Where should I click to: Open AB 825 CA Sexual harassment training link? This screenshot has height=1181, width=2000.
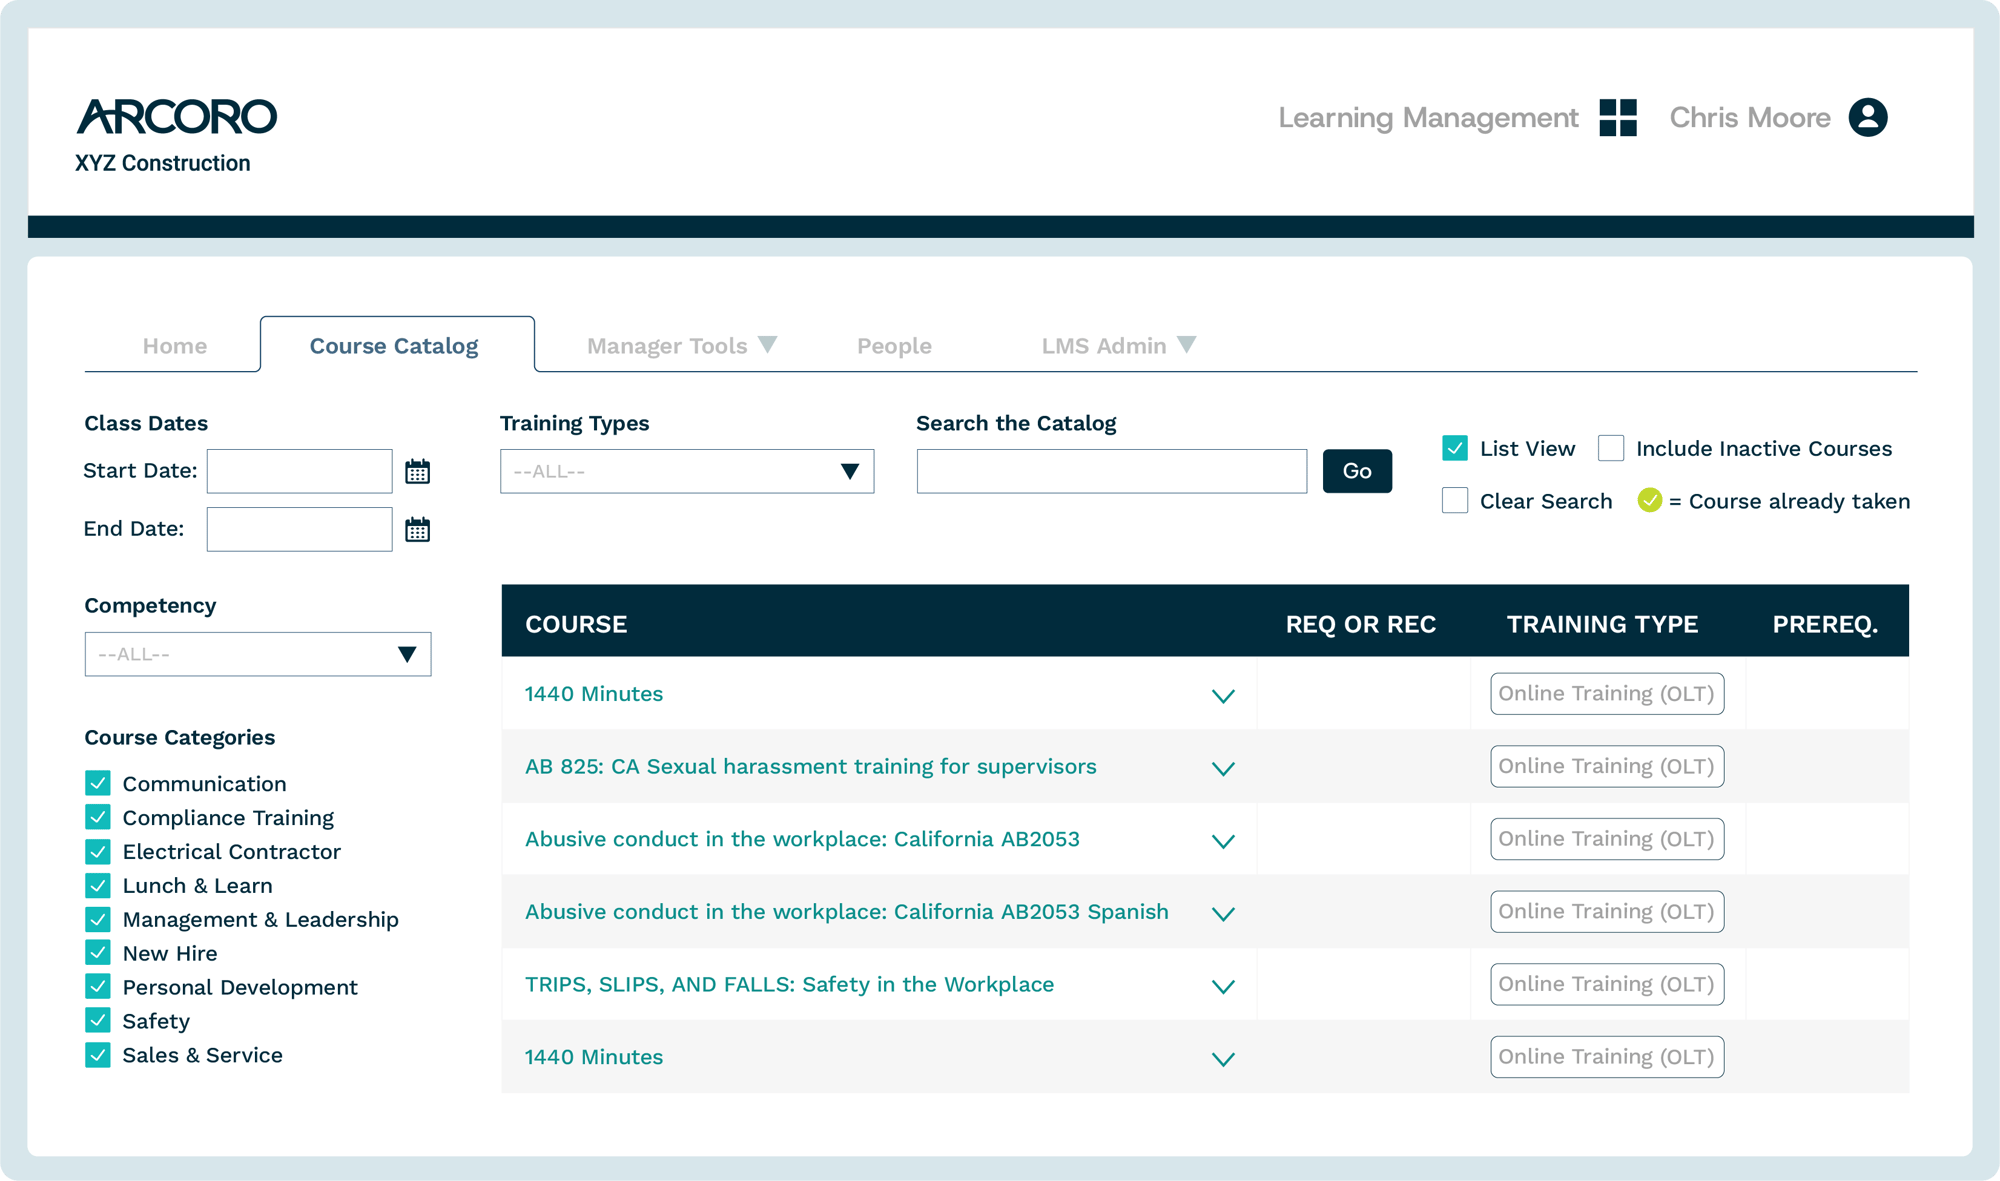[x=811, y=767]
